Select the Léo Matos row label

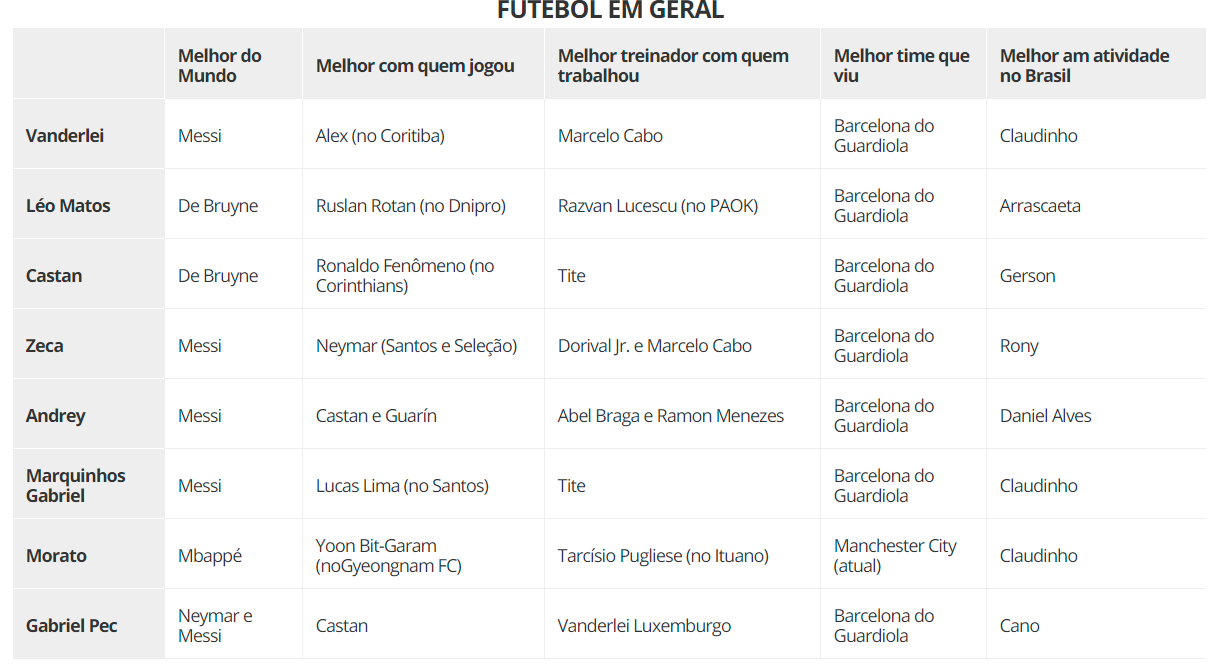coord(68,206)
